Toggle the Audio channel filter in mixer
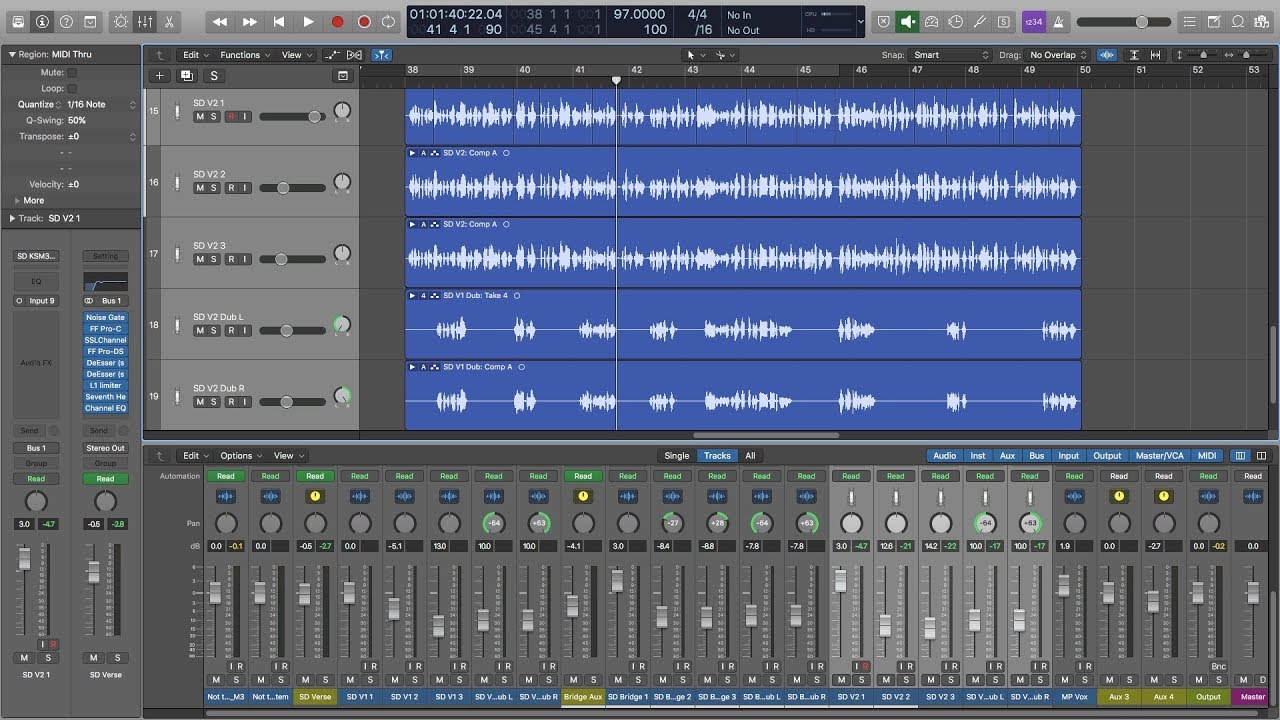 click(944, 456)
